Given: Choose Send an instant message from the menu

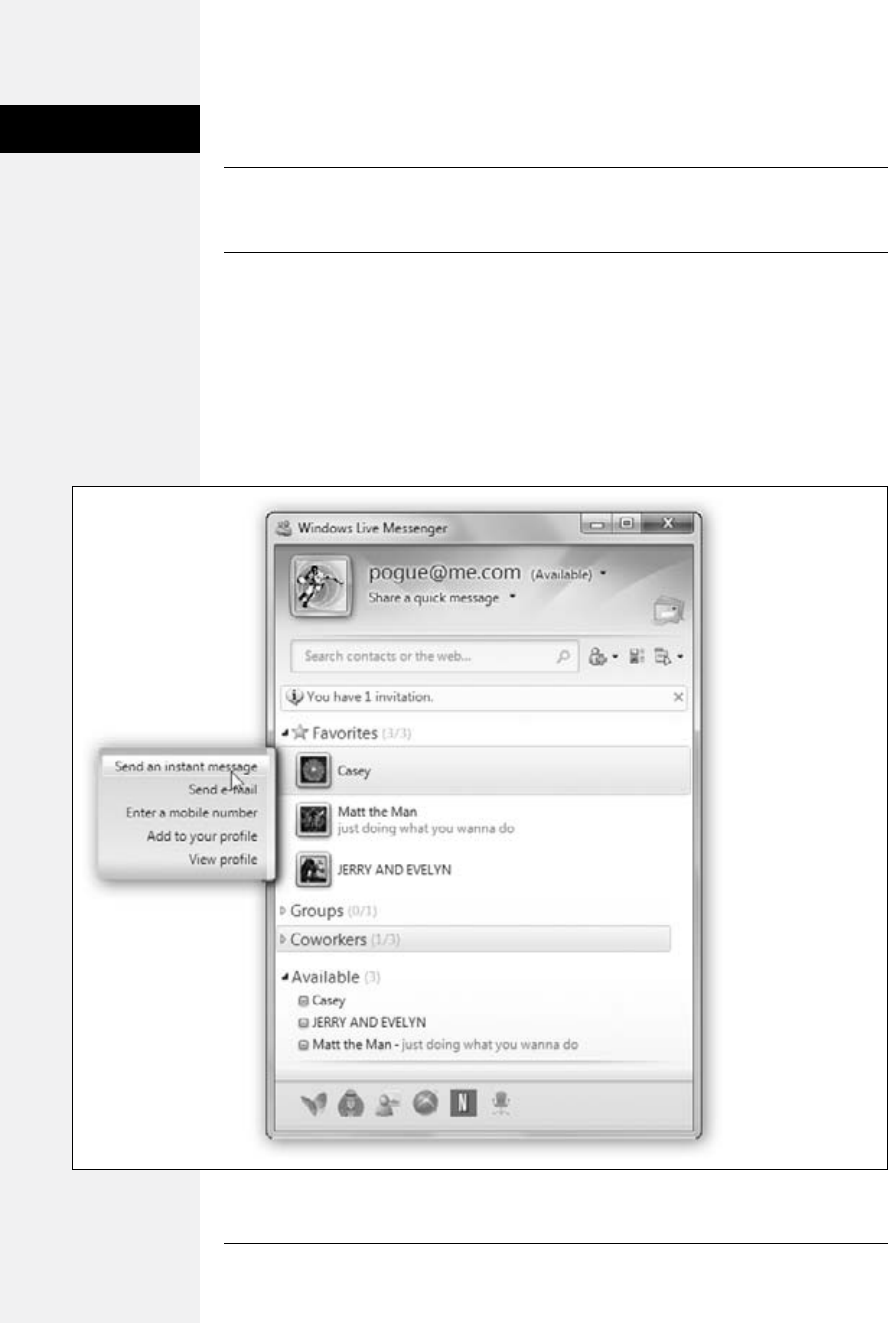Looking at the screenshot, I should pos(185,767).
